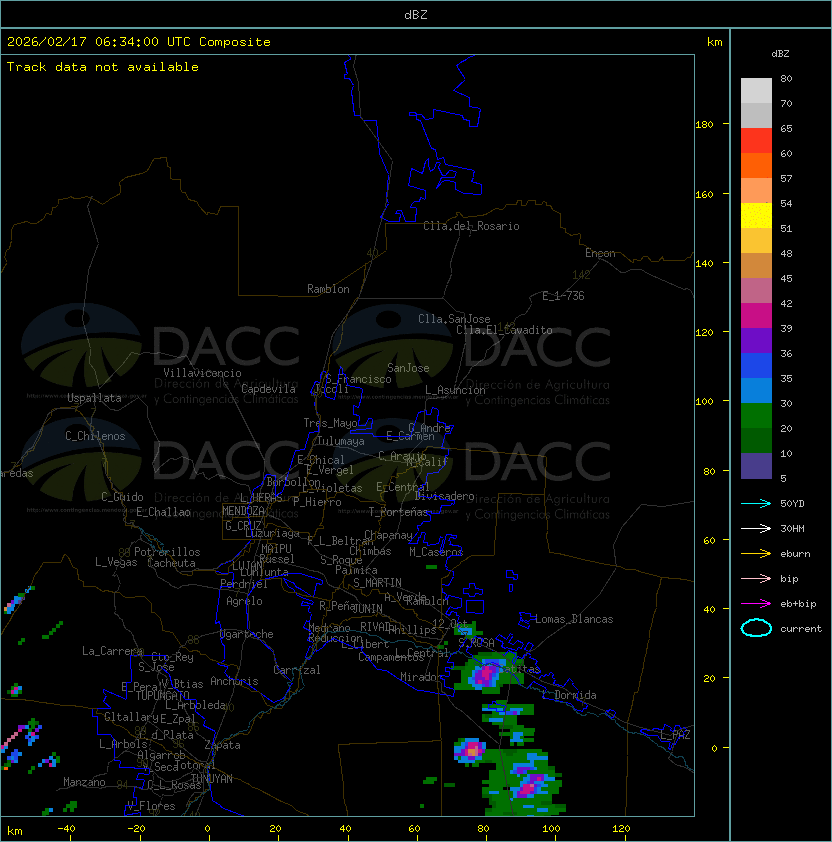
Task: Click the yellow eburn arrow legend icon
Action: coord(756,553)
